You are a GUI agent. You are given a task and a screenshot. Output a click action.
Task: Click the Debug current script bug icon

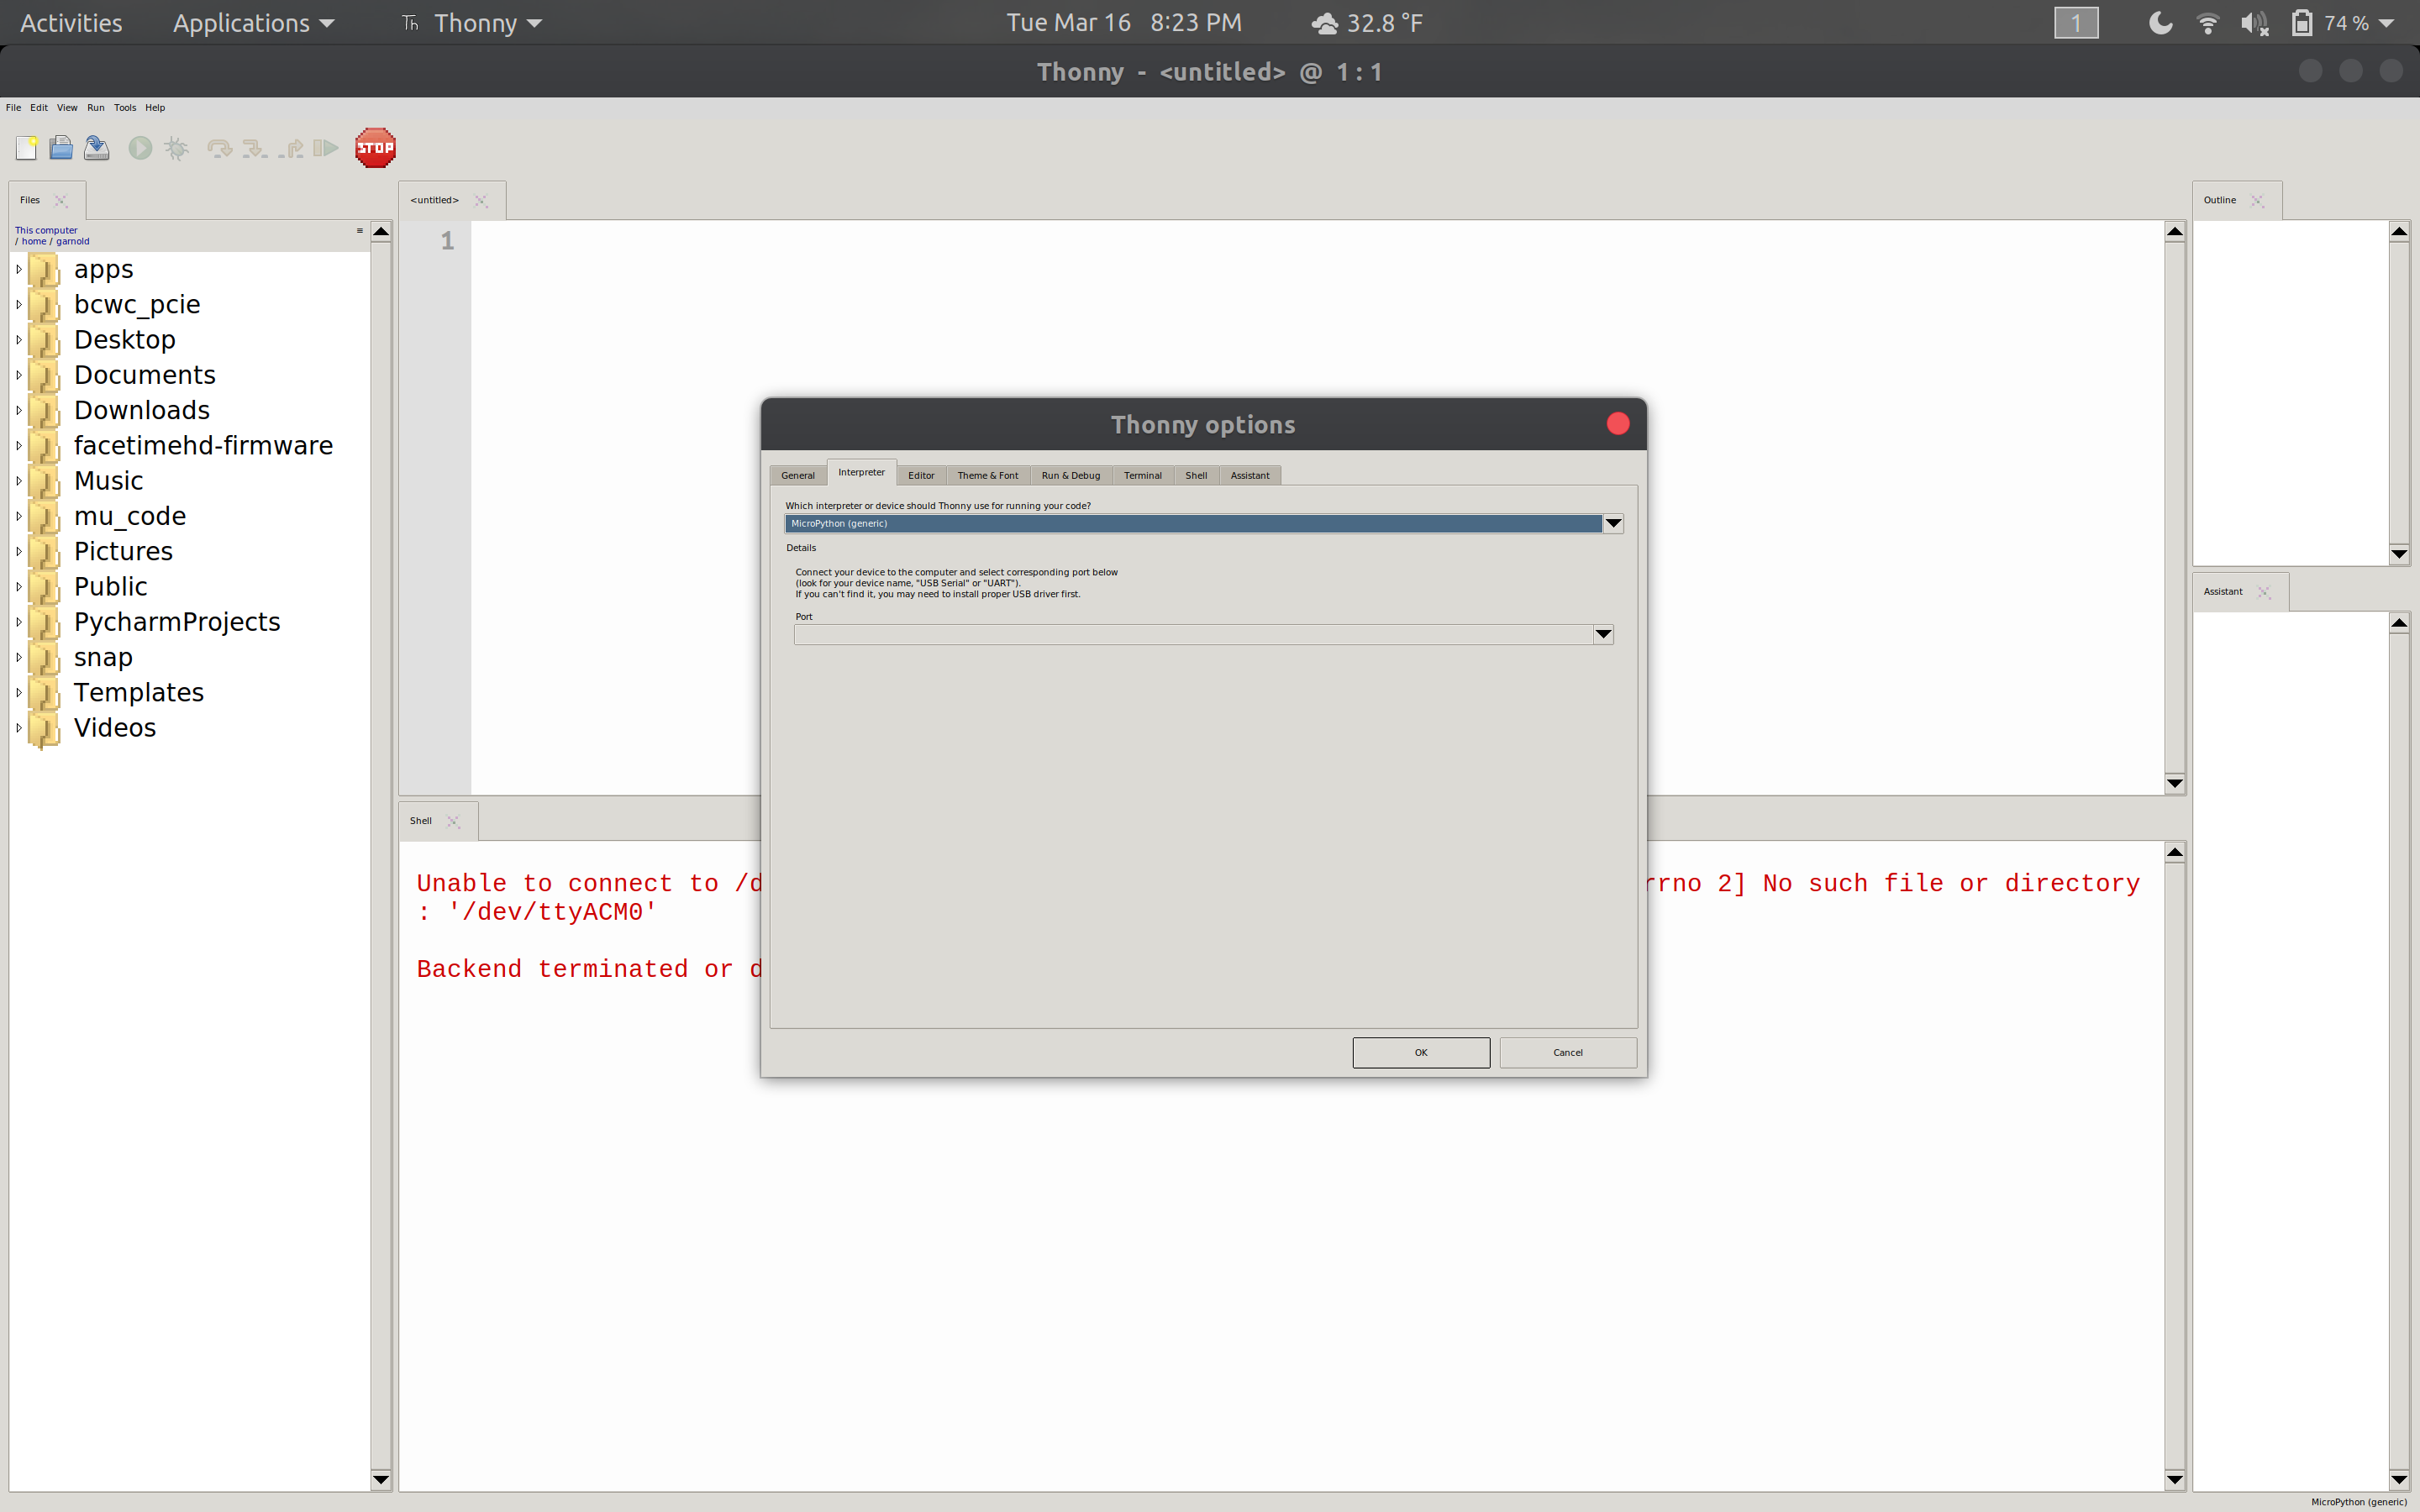click(x=176, y=148)
